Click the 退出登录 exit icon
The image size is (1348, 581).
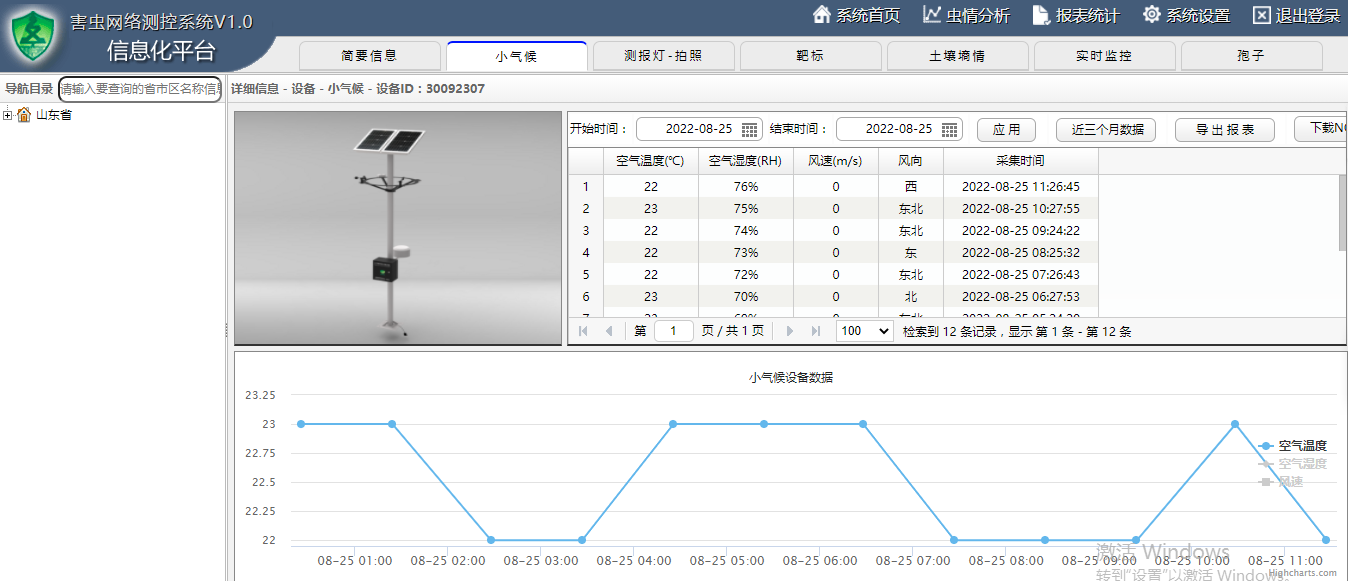click(1264, 14)
